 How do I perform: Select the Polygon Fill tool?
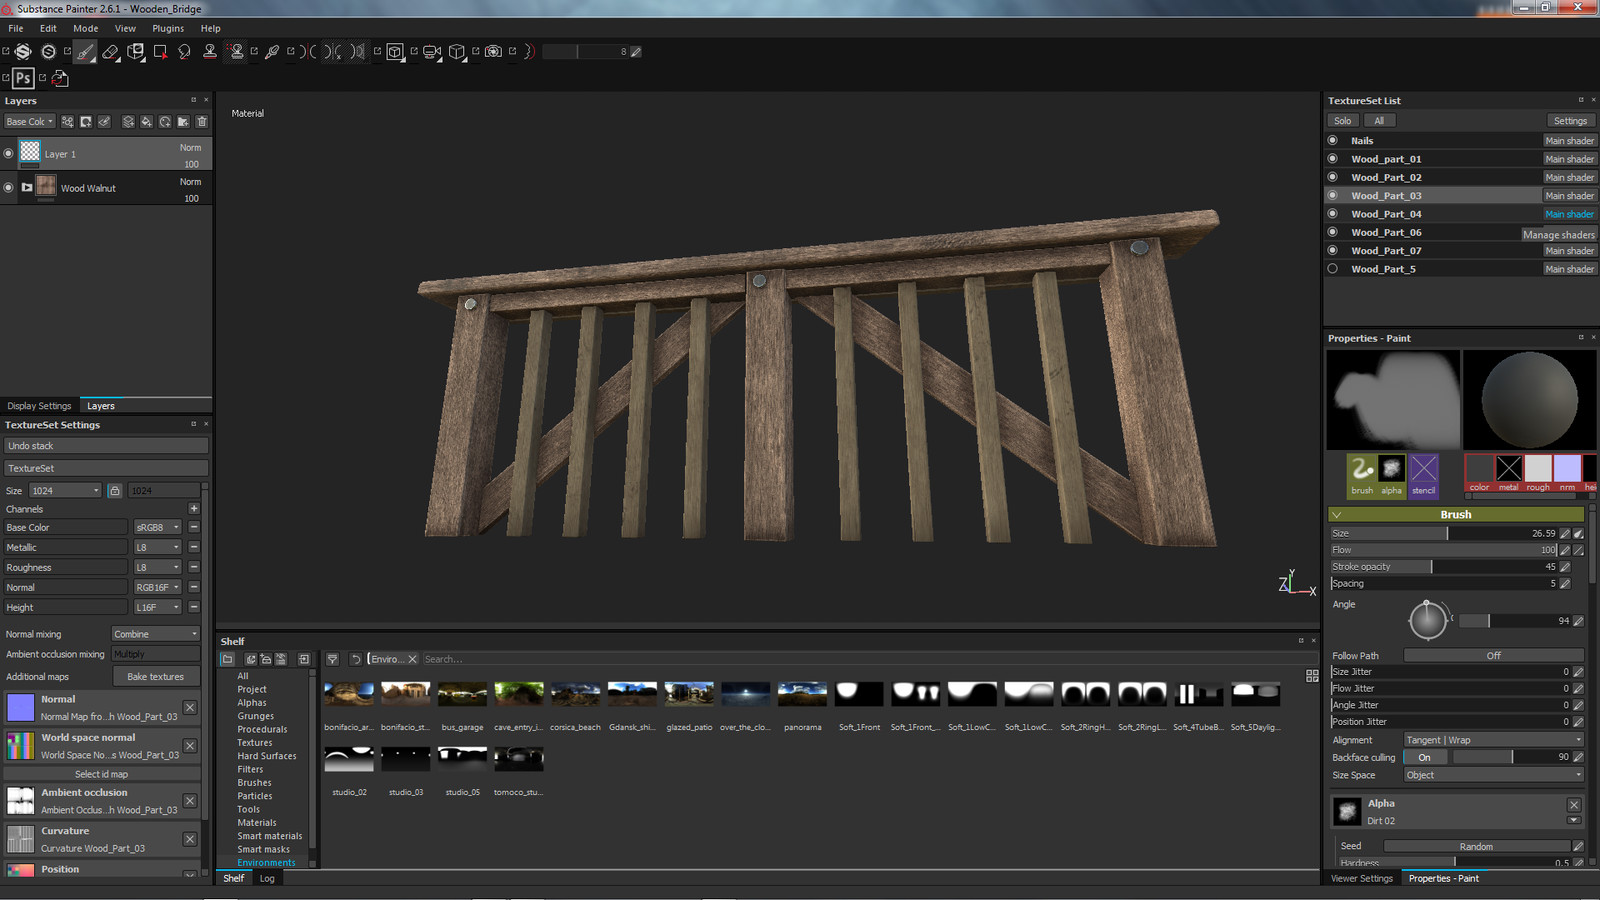160,51
